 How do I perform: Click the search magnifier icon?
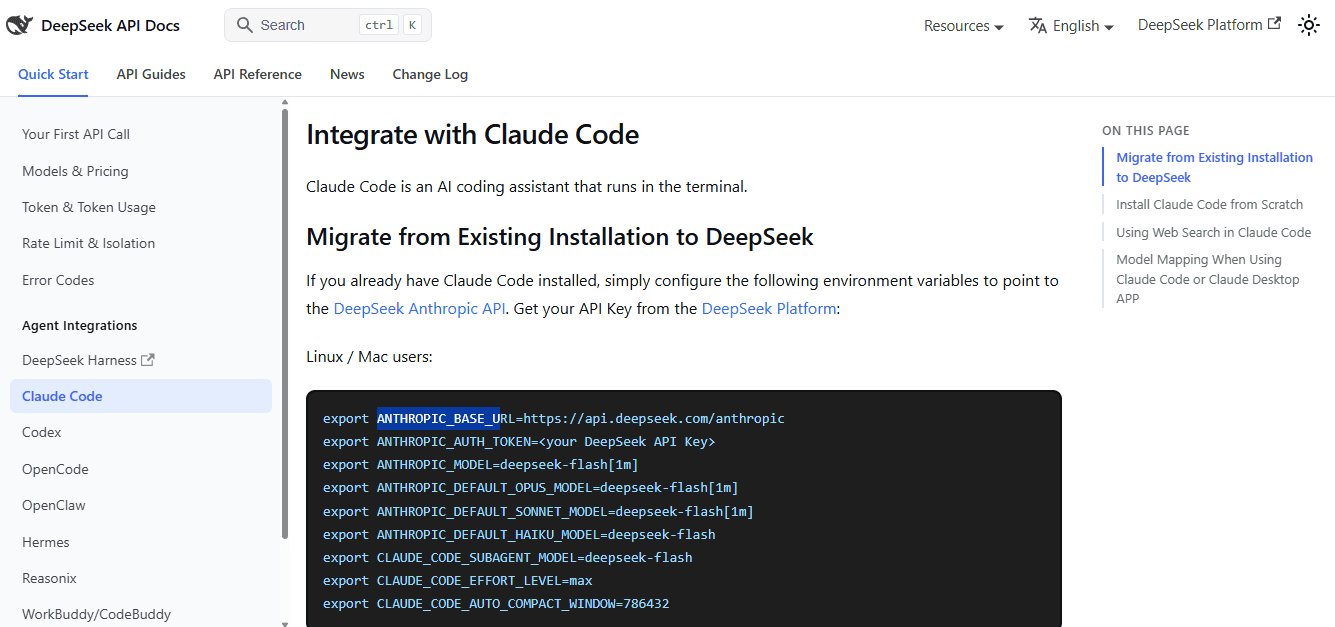244,25
